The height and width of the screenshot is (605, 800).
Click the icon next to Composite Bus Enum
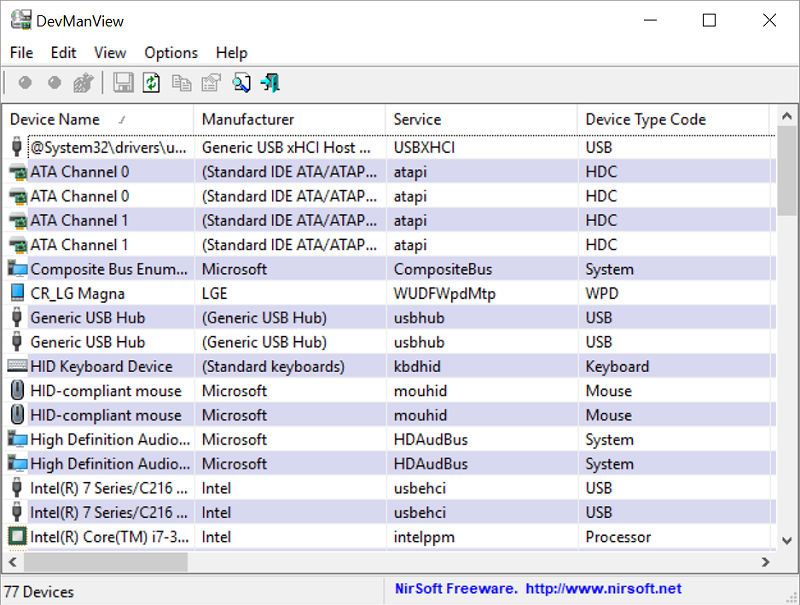[x=18, y=269]
